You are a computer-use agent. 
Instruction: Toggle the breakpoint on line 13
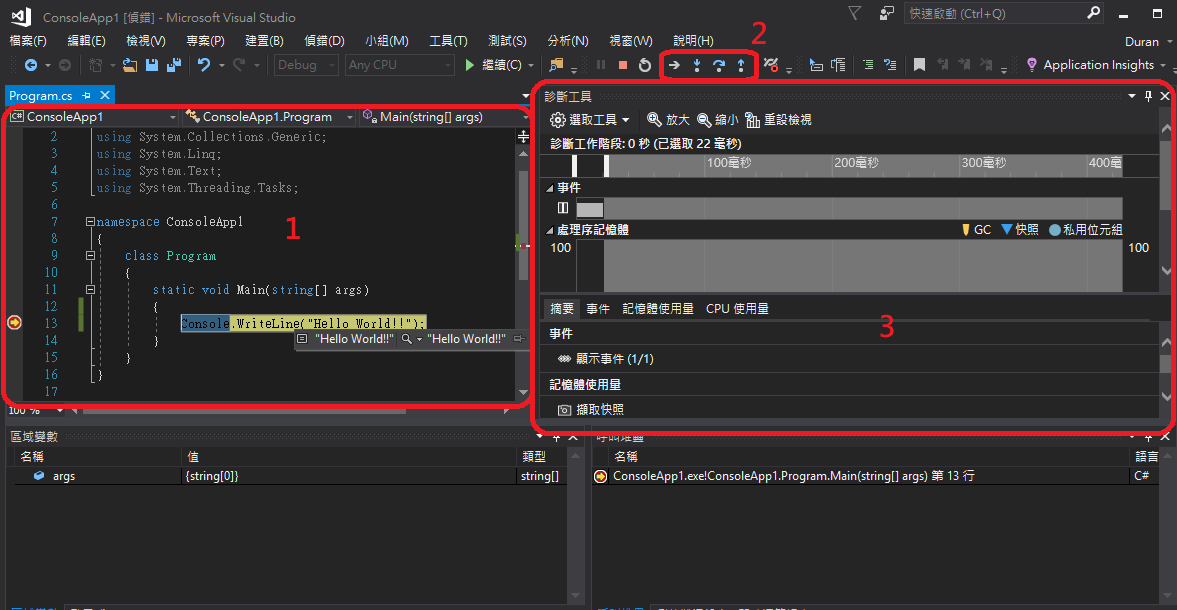14,323
